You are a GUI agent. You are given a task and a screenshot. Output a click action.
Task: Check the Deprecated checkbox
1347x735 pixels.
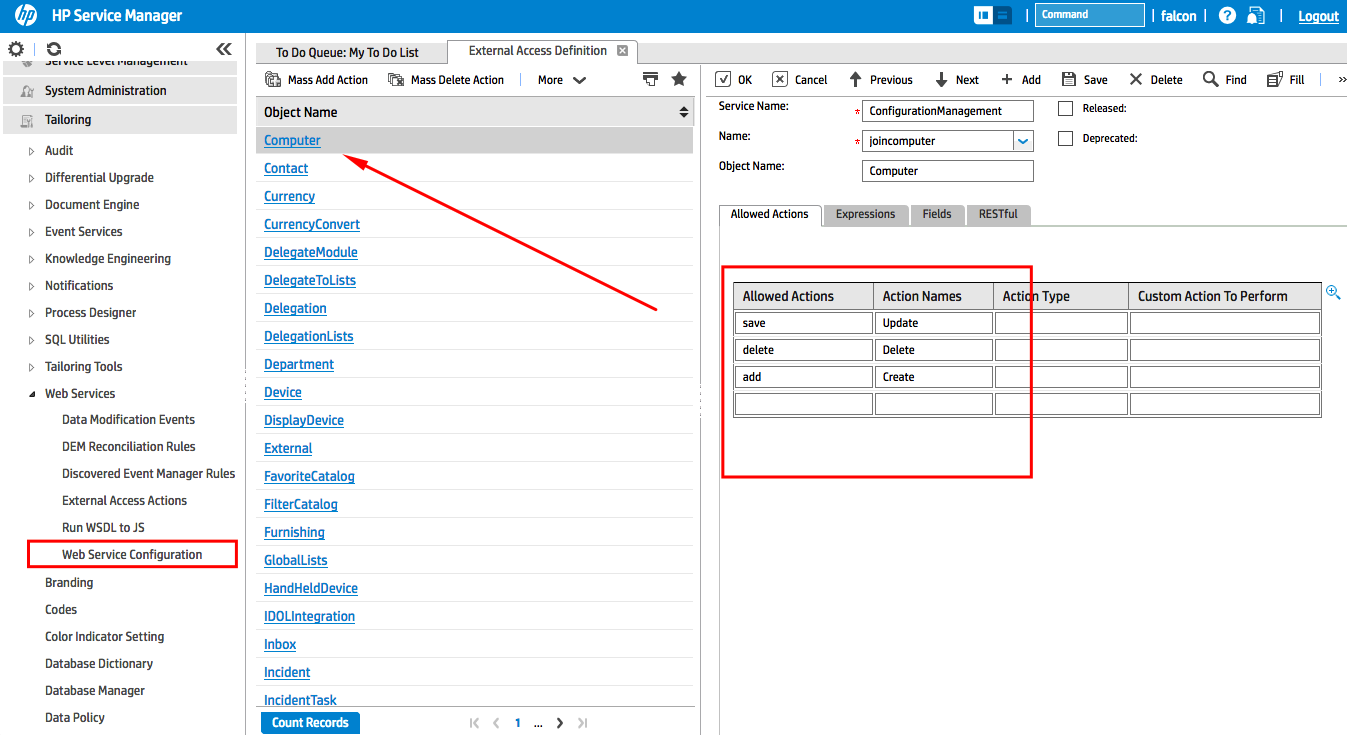[1064, 138]
